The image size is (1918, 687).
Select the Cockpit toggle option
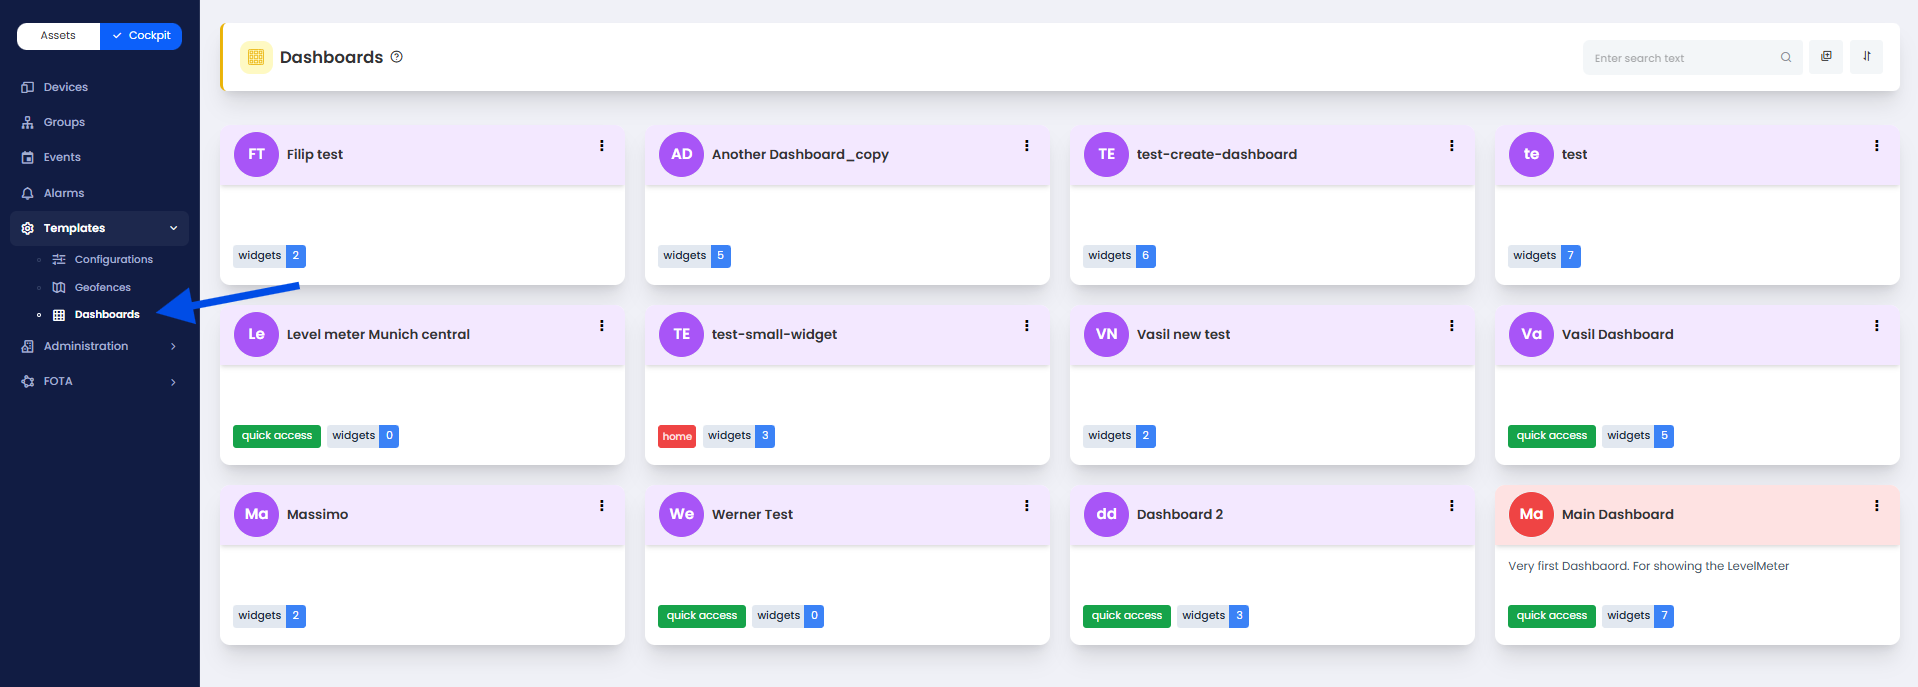(x=141, y=36)
